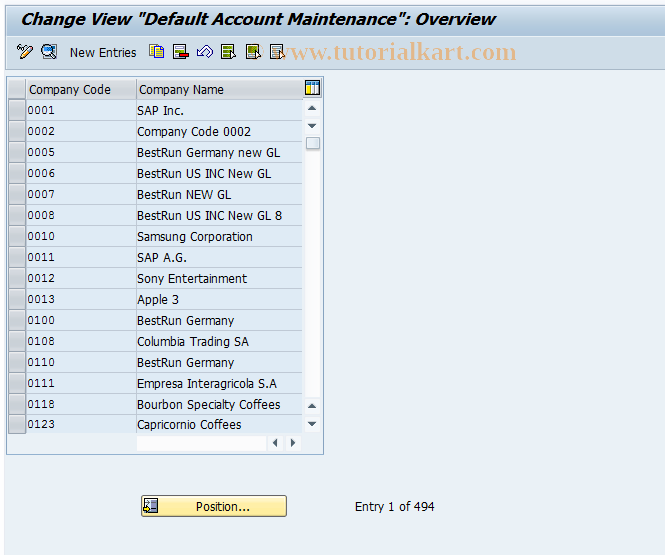Open table column configuration icon

(312, 88)
